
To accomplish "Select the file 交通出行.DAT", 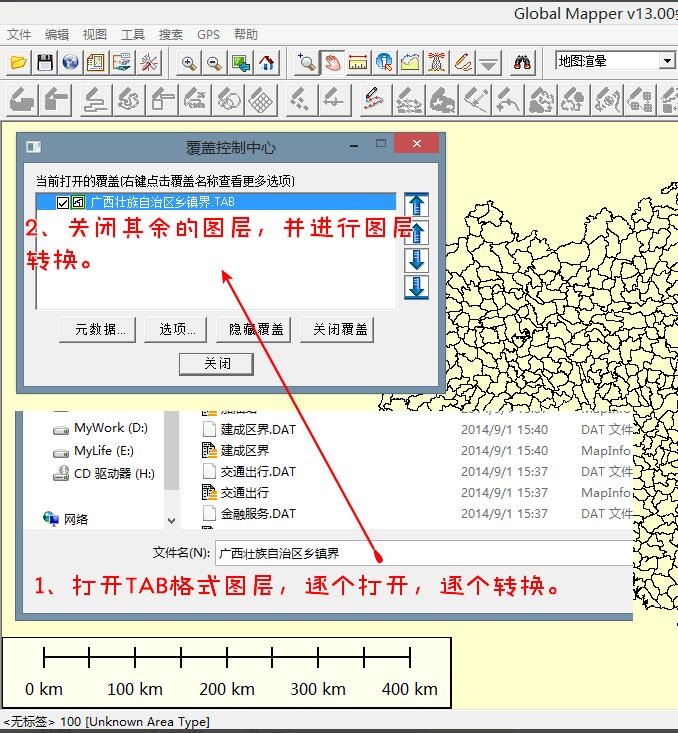I will point(249,472).
